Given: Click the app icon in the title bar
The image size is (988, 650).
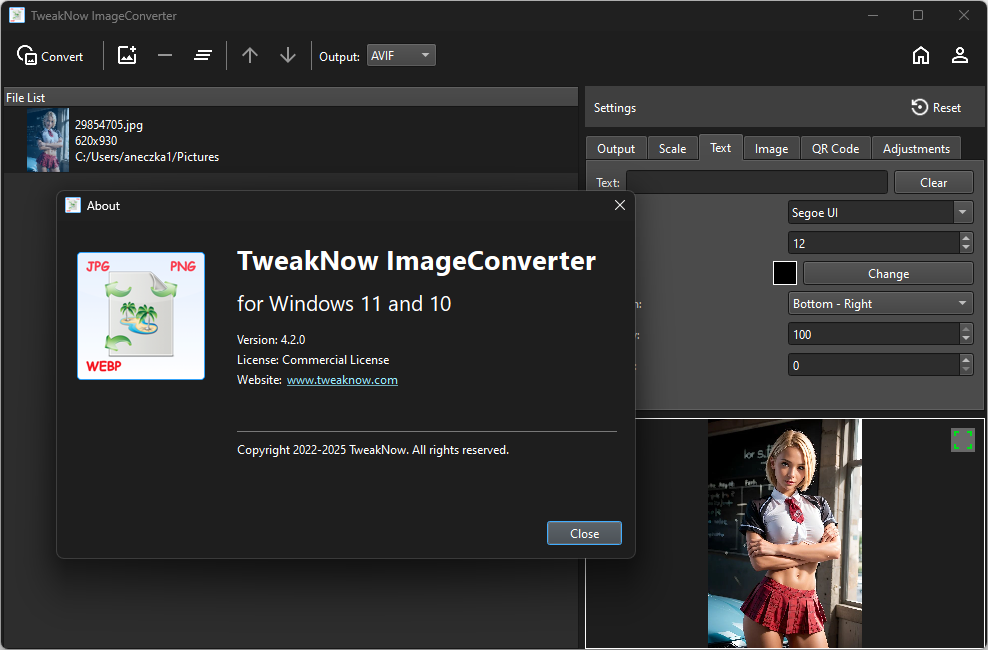Looking at the screenshot, I should point(16,15).
